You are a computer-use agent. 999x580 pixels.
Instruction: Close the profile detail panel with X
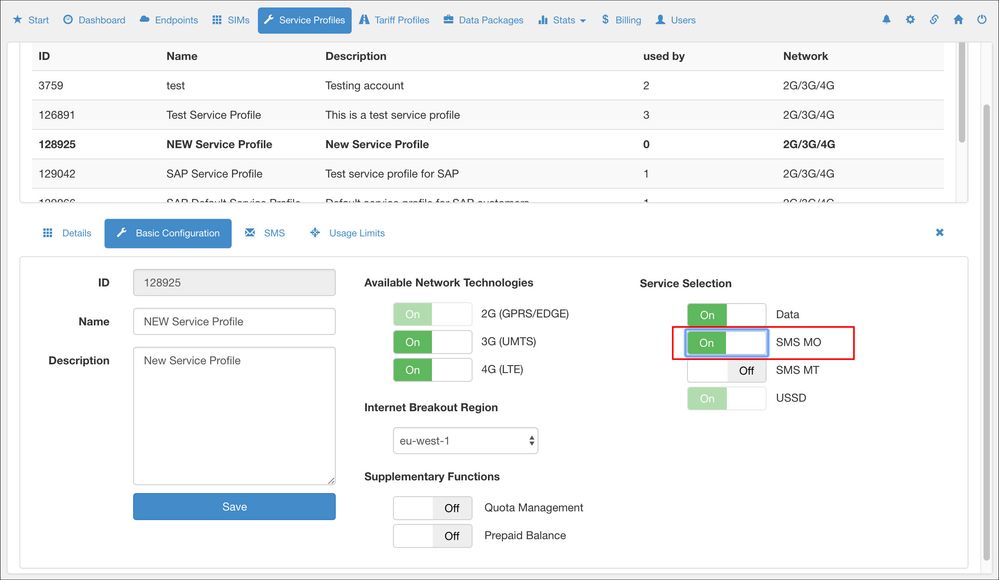pyautogui.click(x=940, y=233)
